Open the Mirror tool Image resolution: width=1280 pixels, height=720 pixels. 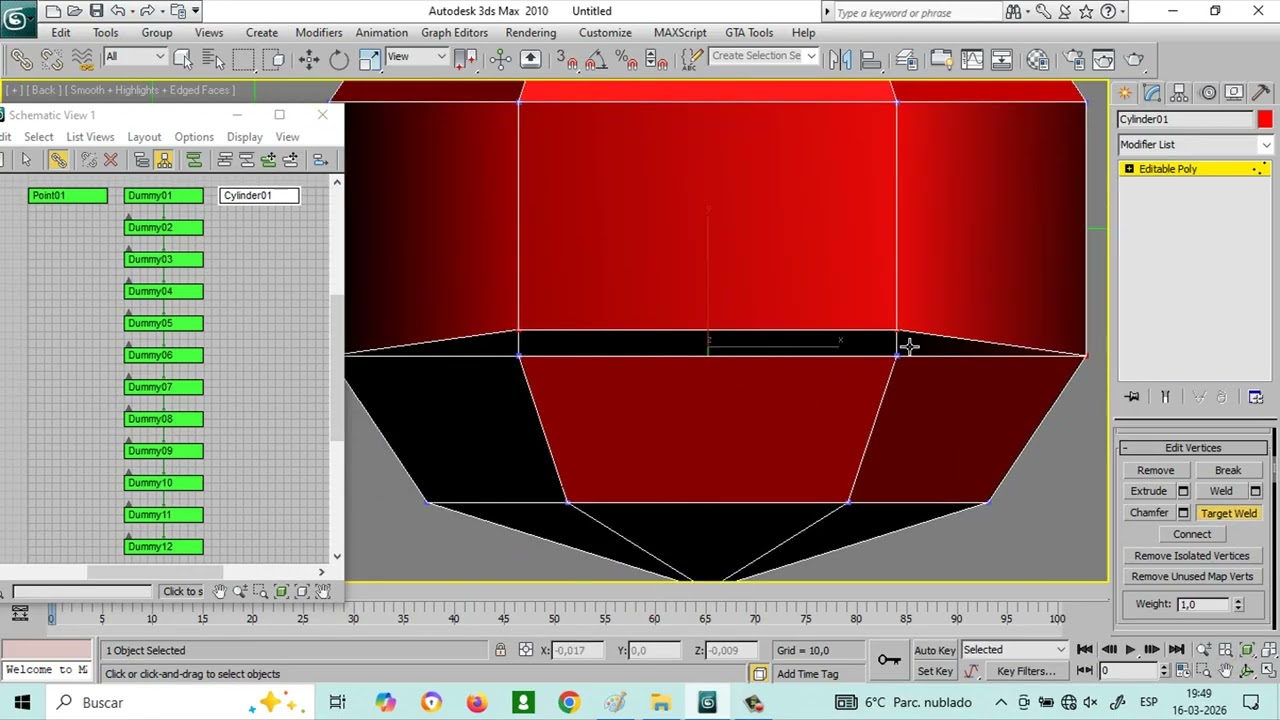tap(840, 59)
